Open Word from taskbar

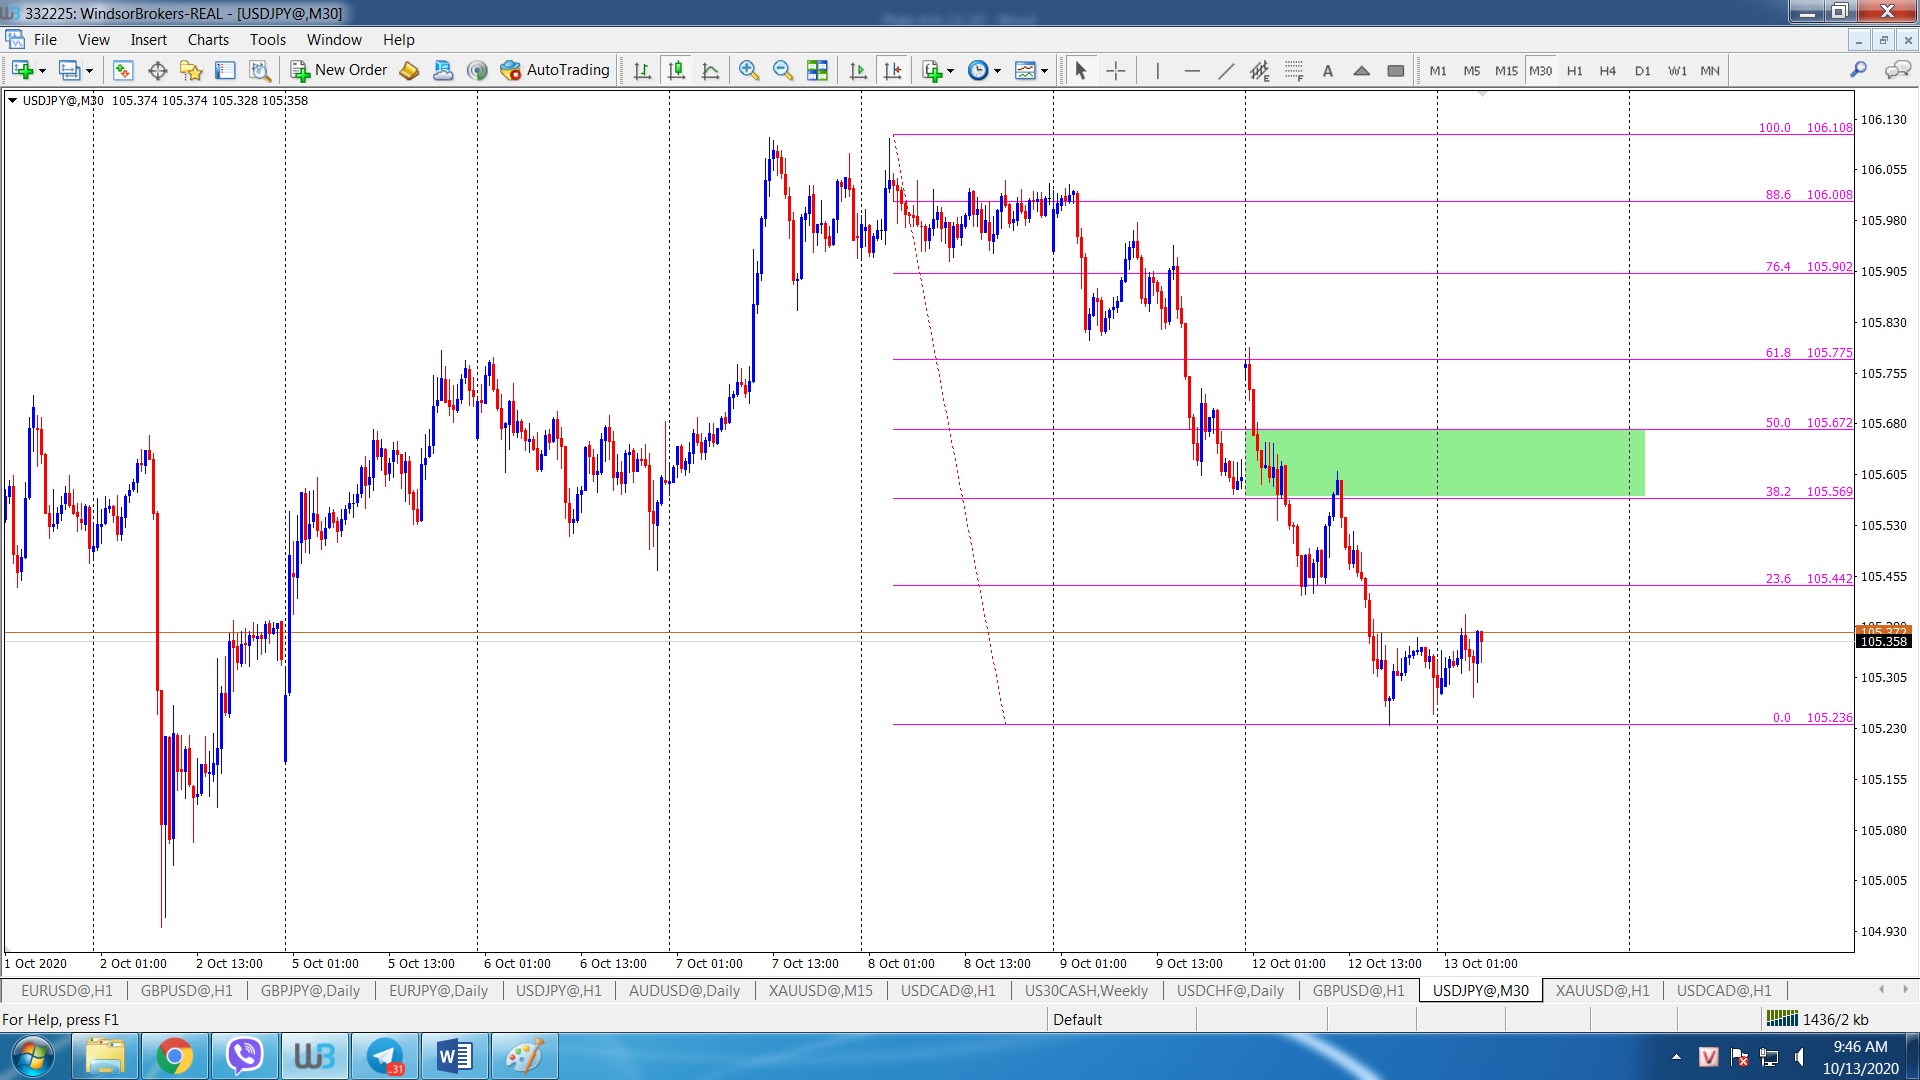click(455, 1056)
